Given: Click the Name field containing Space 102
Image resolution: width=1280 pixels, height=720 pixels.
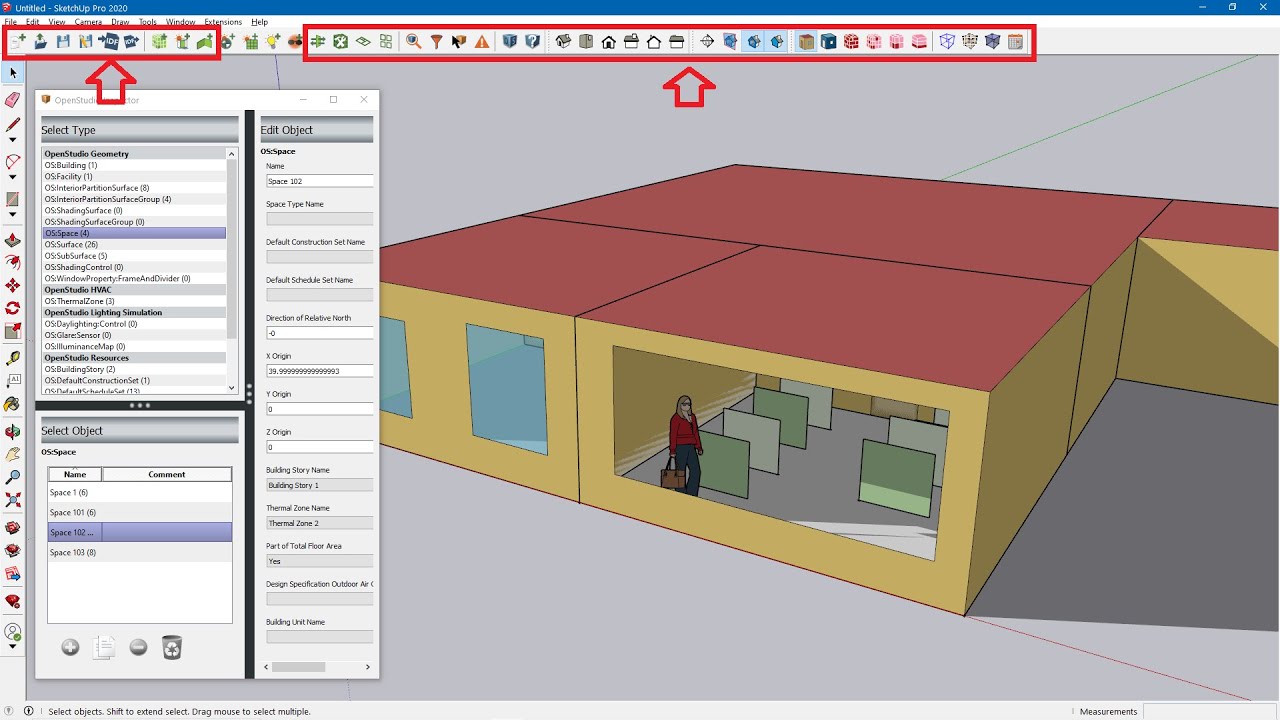Looking at the screenshot, I should 319,181.
